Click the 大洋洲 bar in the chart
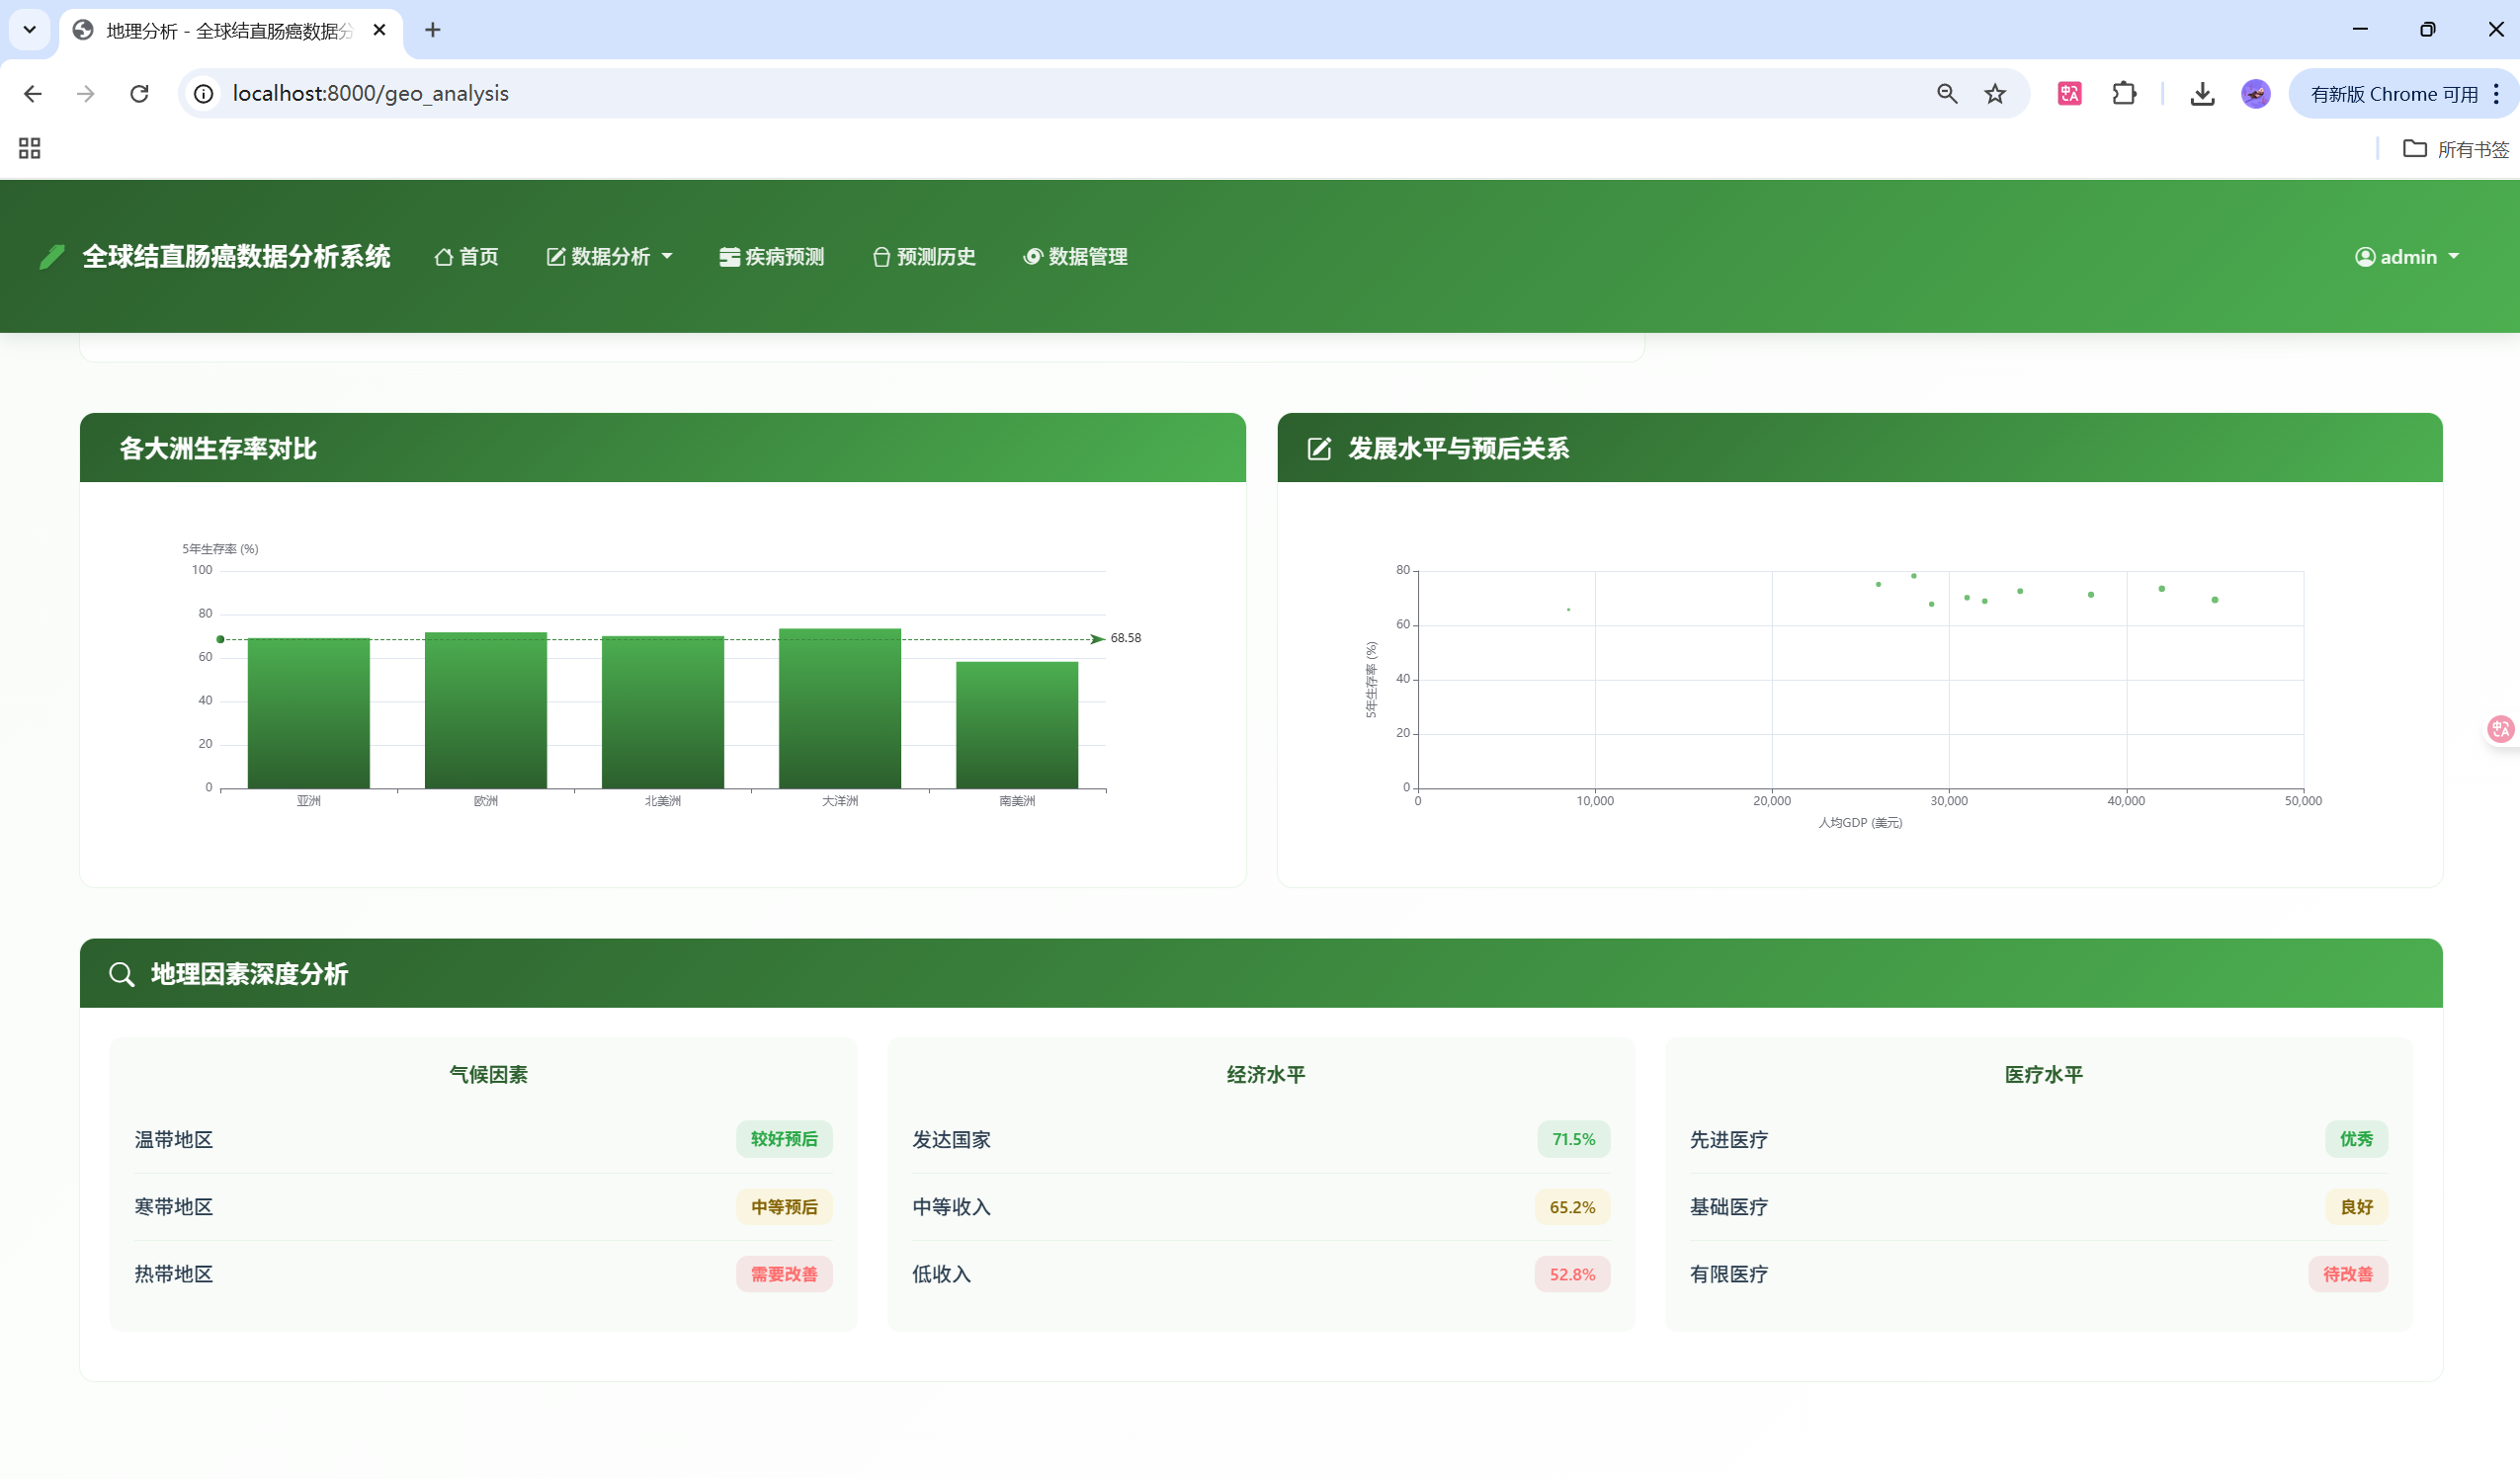Viewport: 2520px width, 1479px height. tap(839, 708)
